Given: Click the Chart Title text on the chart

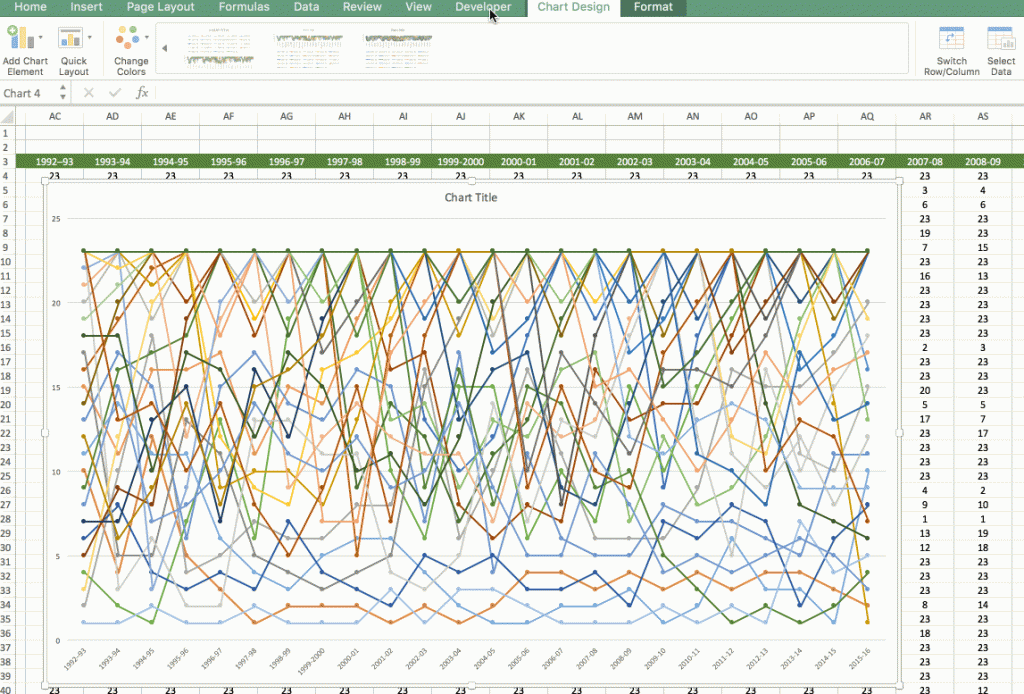Looking at the screenshot, I should (470, 197).
